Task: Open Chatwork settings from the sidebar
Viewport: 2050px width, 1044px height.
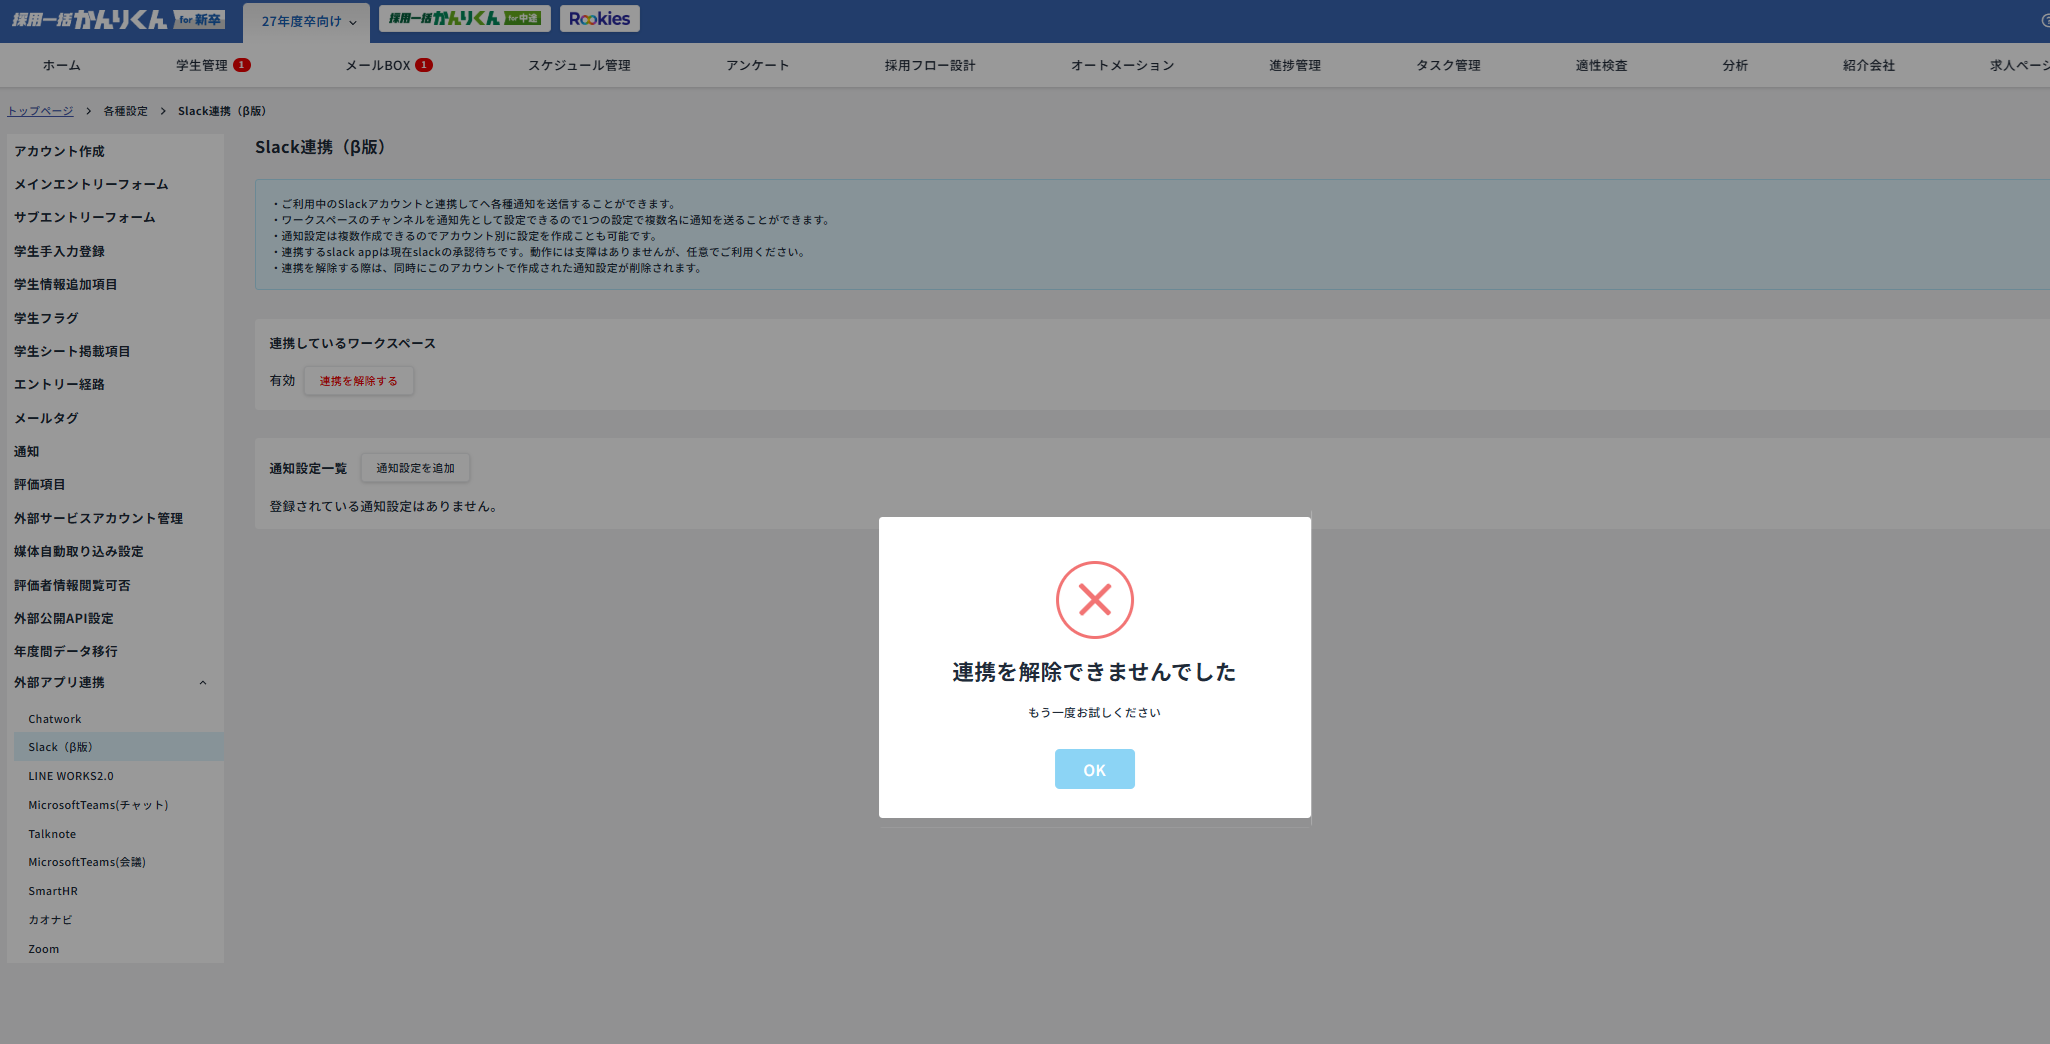Action: 55,718
